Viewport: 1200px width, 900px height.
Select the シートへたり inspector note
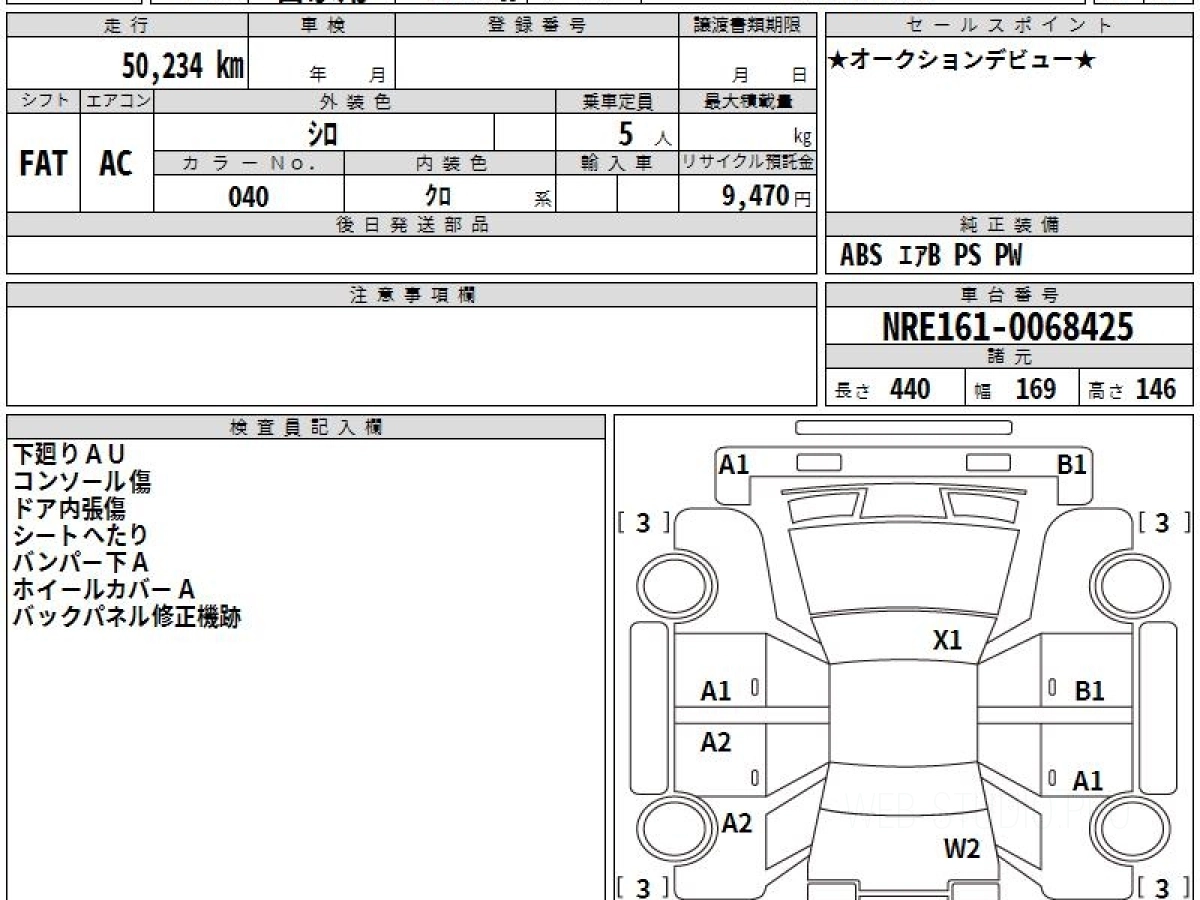click(80, 536)
